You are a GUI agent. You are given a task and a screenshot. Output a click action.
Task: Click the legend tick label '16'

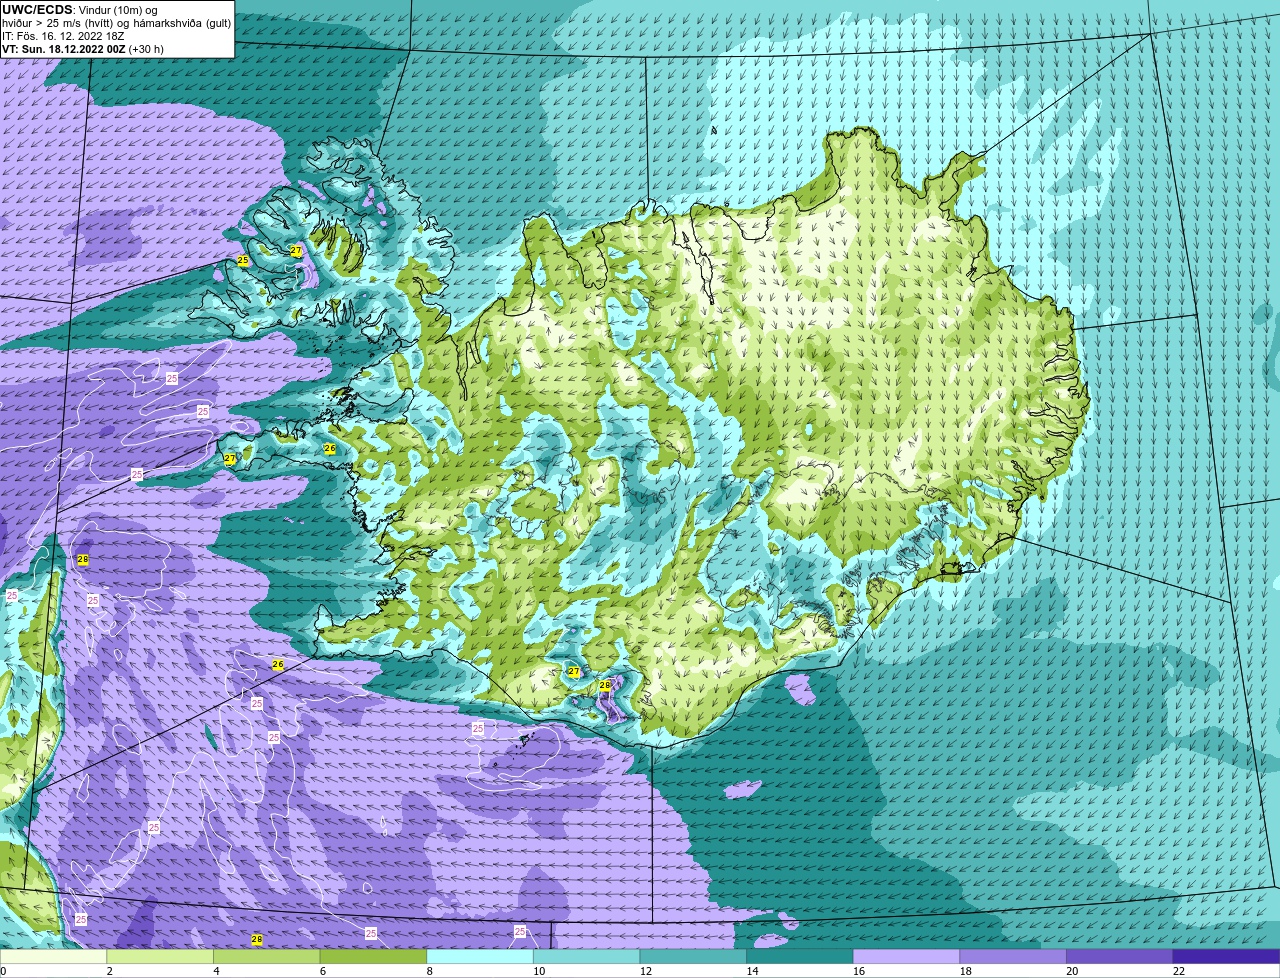click(x=858, y=971)
